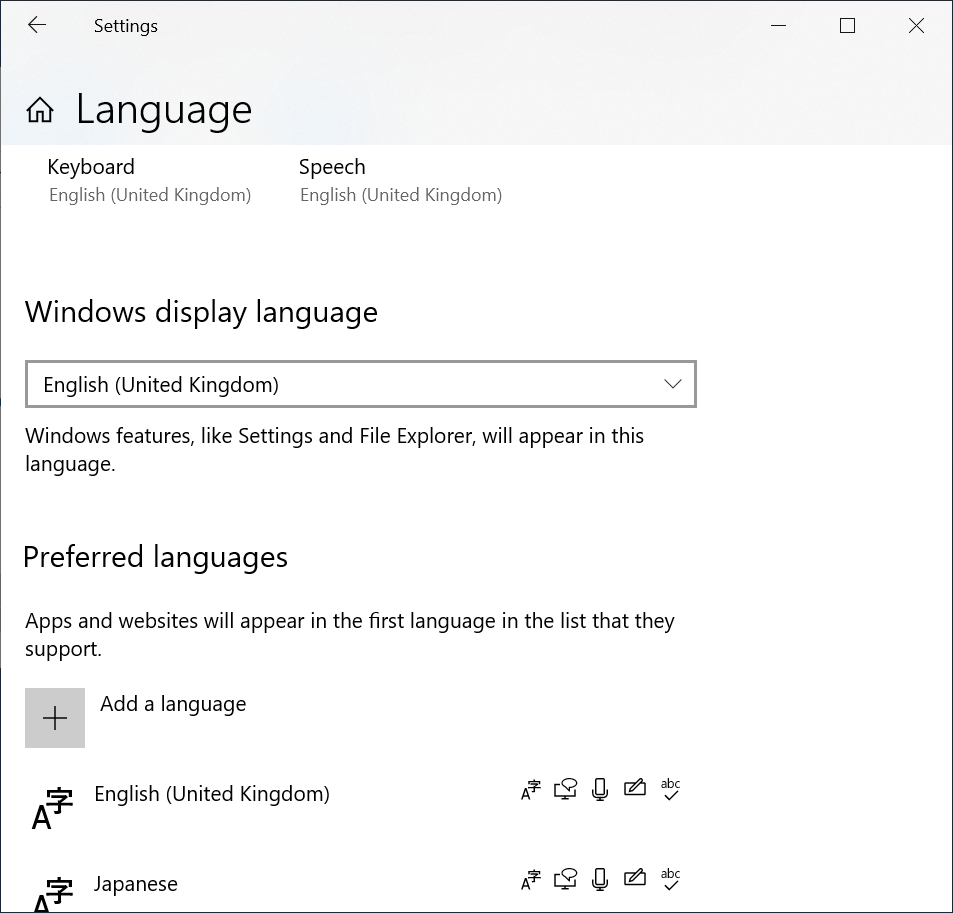Click the chevron on the display language combo box
The height and width of the screenshot is (913, 953).
click(672, 383)
